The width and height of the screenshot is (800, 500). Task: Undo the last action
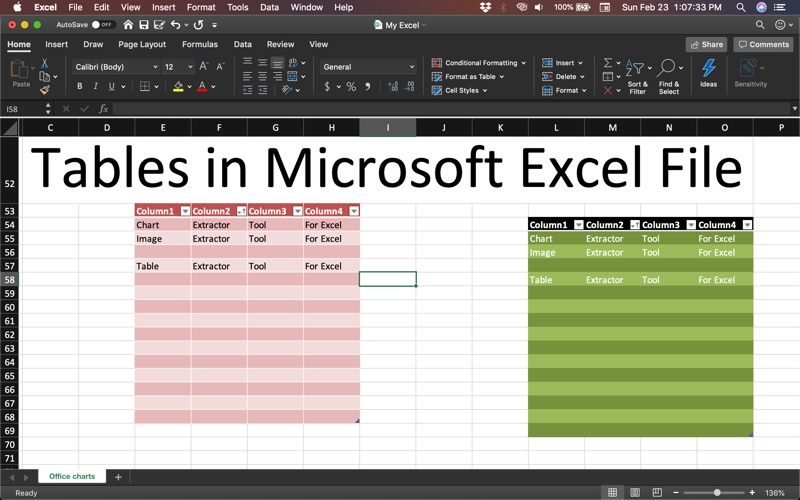point(176,24)
